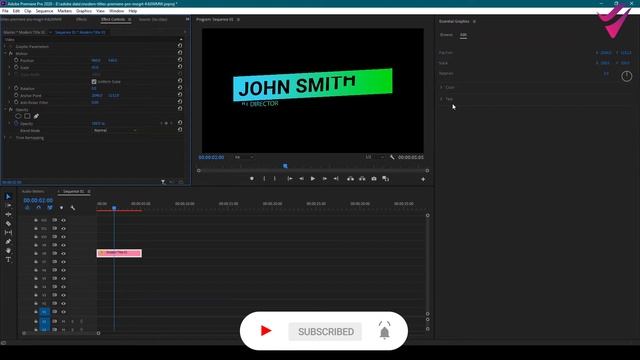Click Position X value in Effect Controls

coord(96,60)
